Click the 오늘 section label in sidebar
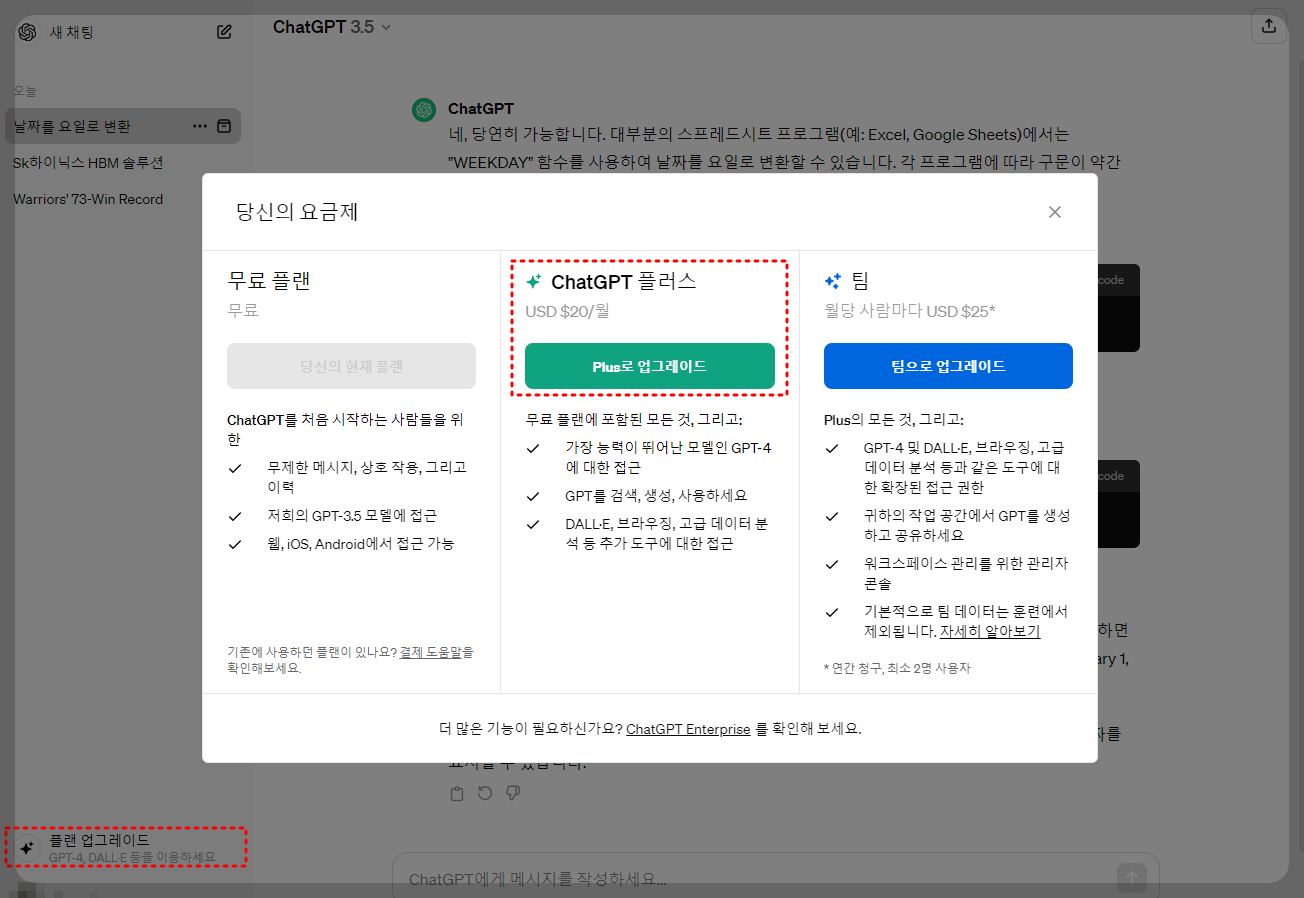1304x898 pixels. pos(25,91)
